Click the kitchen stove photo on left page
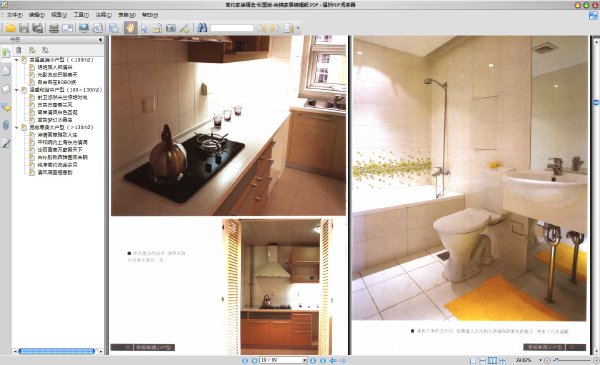The image size is (600, 365). [x=228, y=126]
